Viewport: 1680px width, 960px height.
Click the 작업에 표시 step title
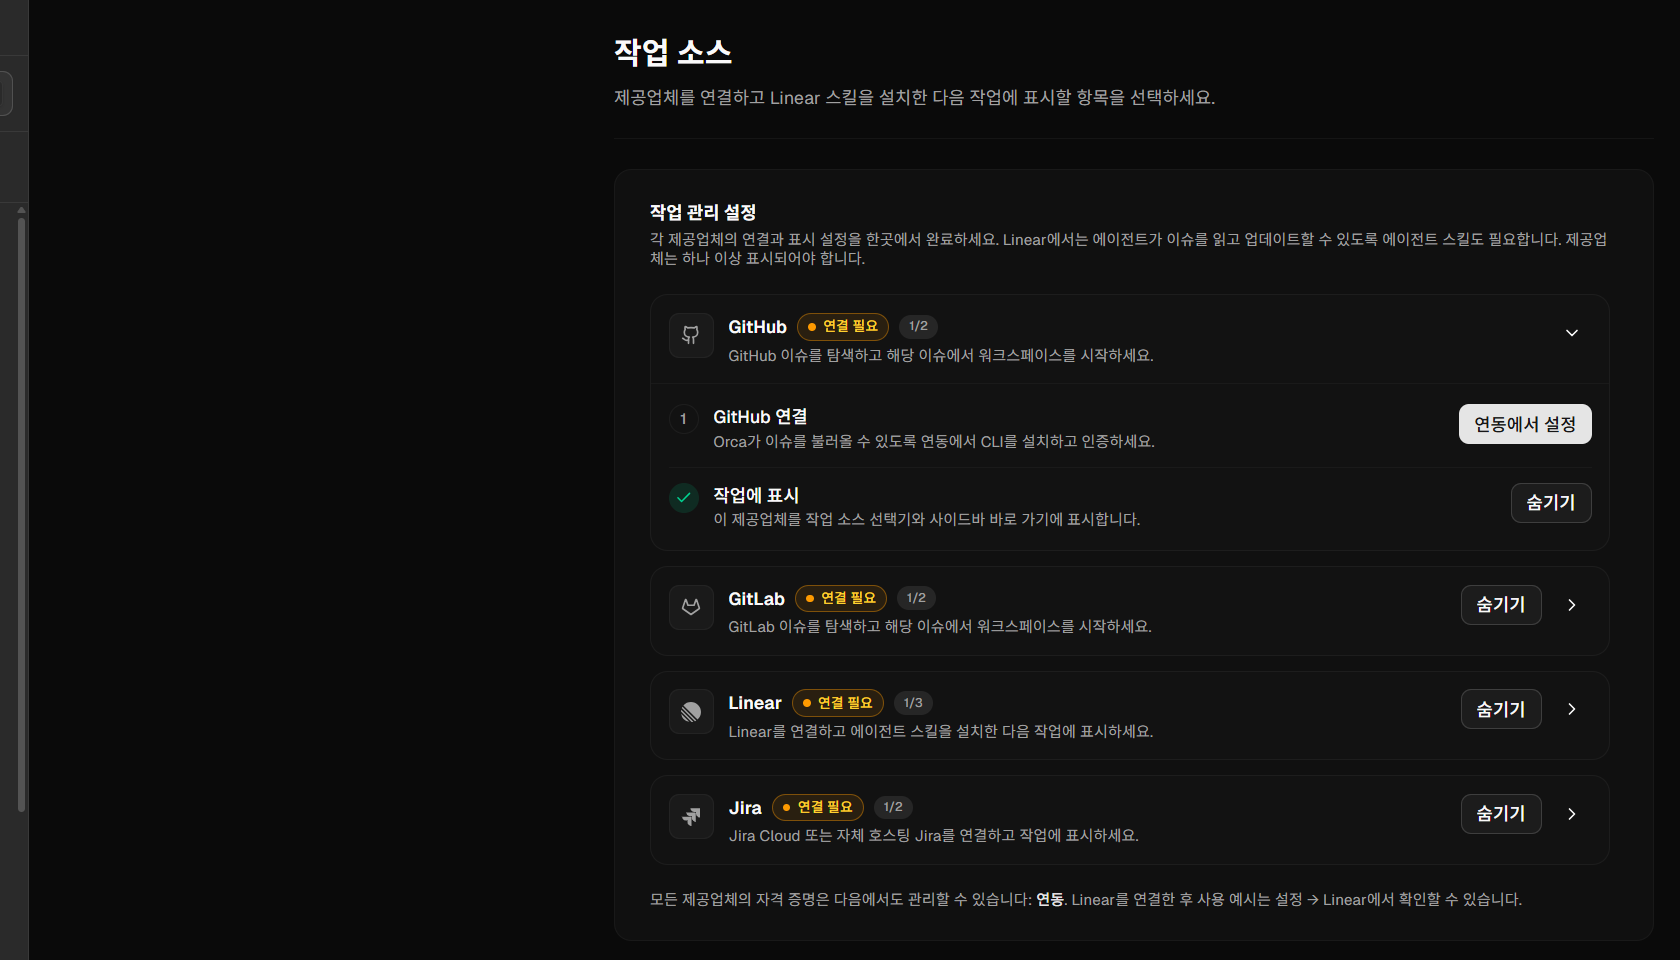[756, 495]
